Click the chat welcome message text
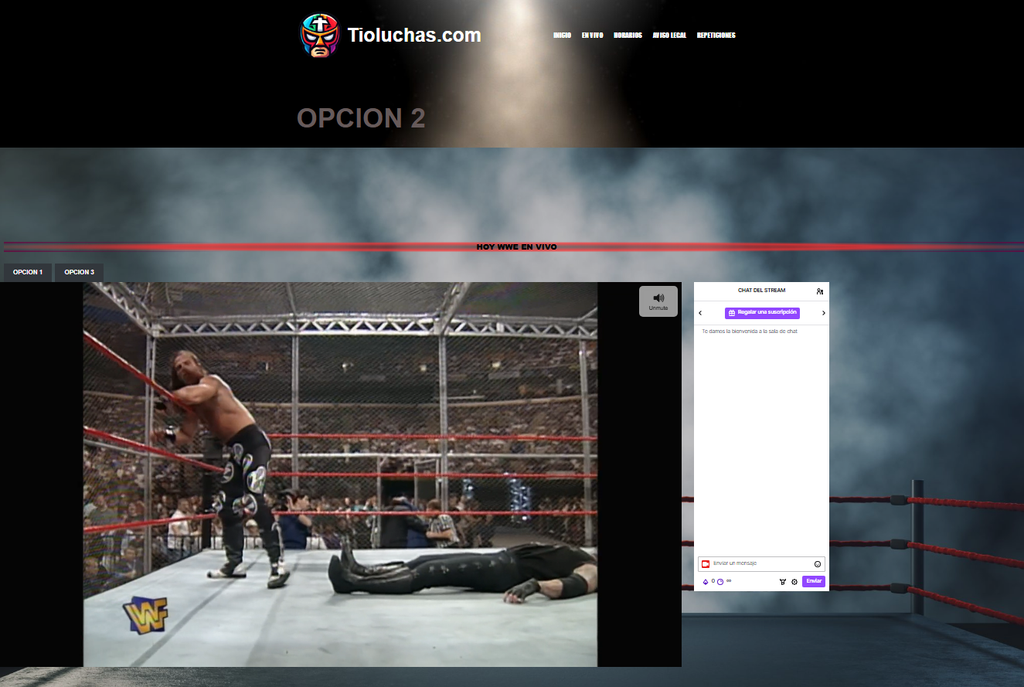The width and height of the screenshot is (1024, 687). pyautogui.click(x=750, y=331)
